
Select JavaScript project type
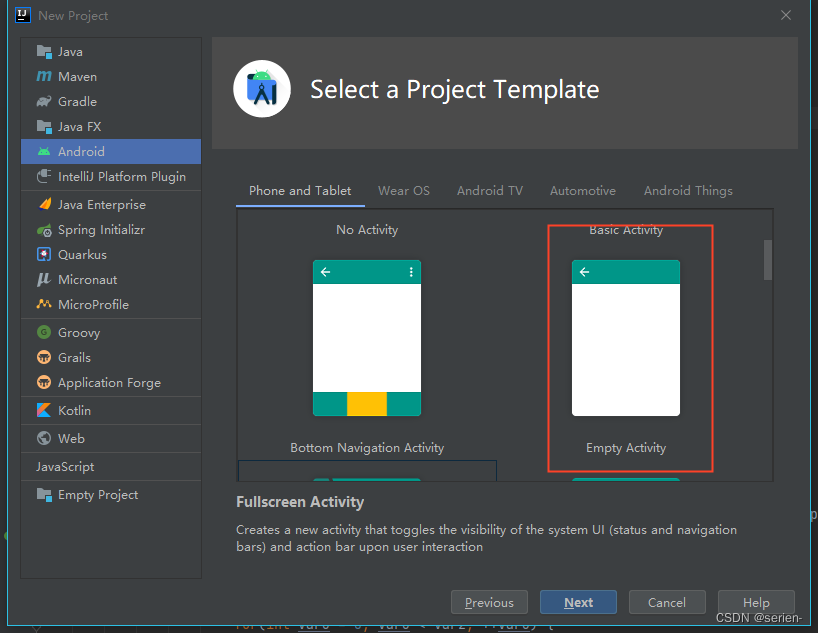point(111,467)
